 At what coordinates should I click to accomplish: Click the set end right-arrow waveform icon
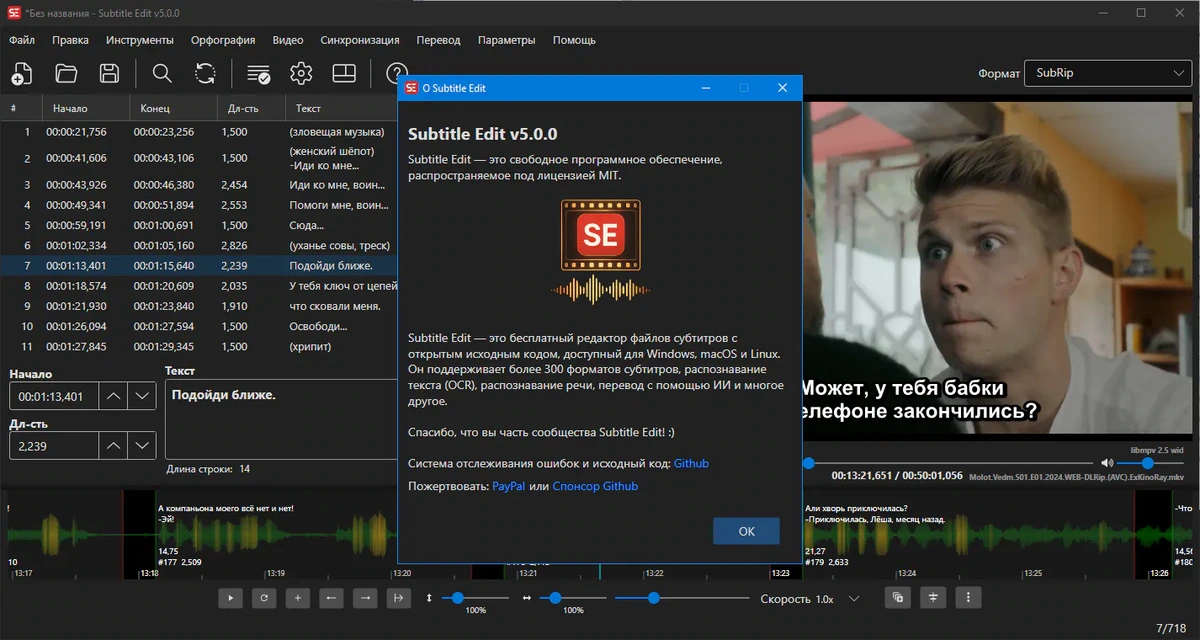pos(364,598)
